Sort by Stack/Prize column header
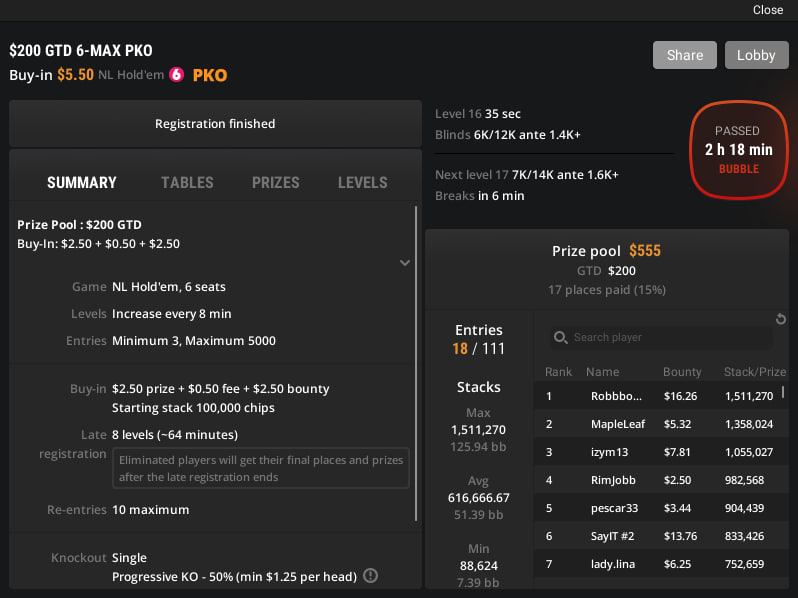This screenshot has width=798, height=598. (754, 372)
